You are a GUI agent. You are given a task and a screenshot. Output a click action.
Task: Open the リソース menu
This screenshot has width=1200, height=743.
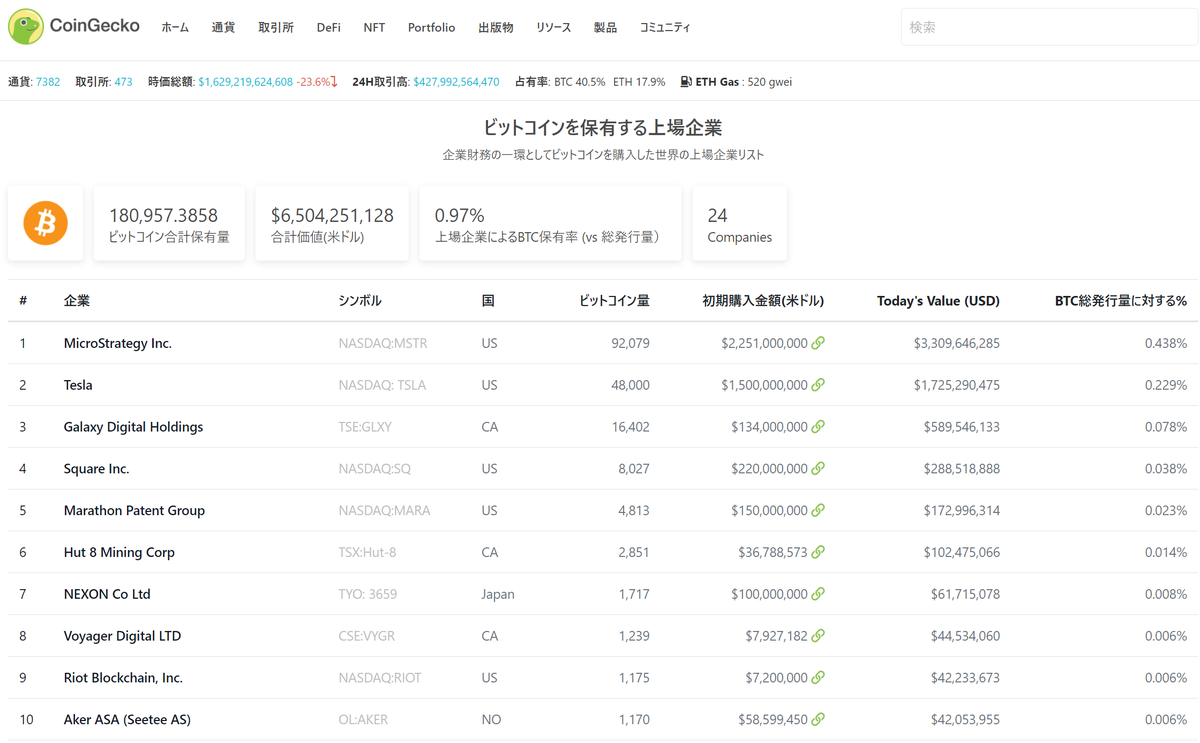click(553, 28)
